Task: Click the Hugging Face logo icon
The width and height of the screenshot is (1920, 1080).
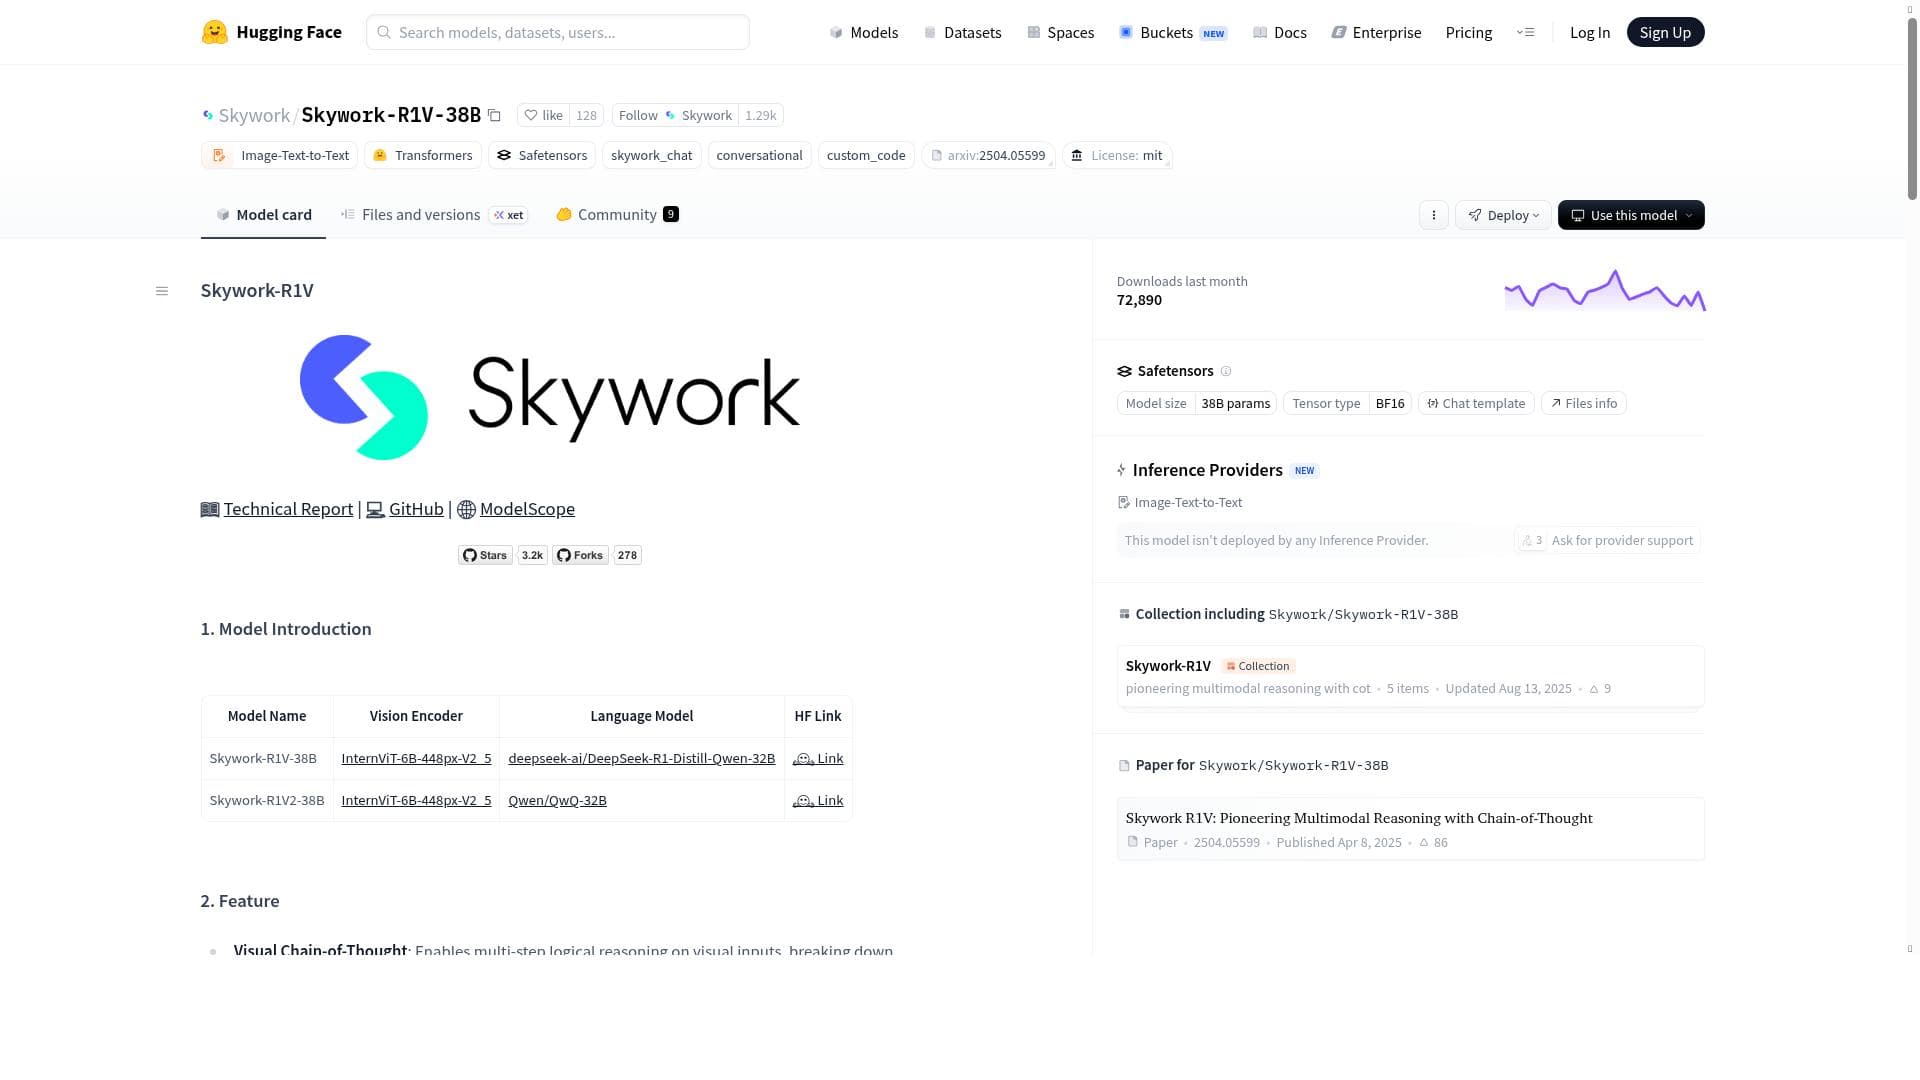Action: 214,32
